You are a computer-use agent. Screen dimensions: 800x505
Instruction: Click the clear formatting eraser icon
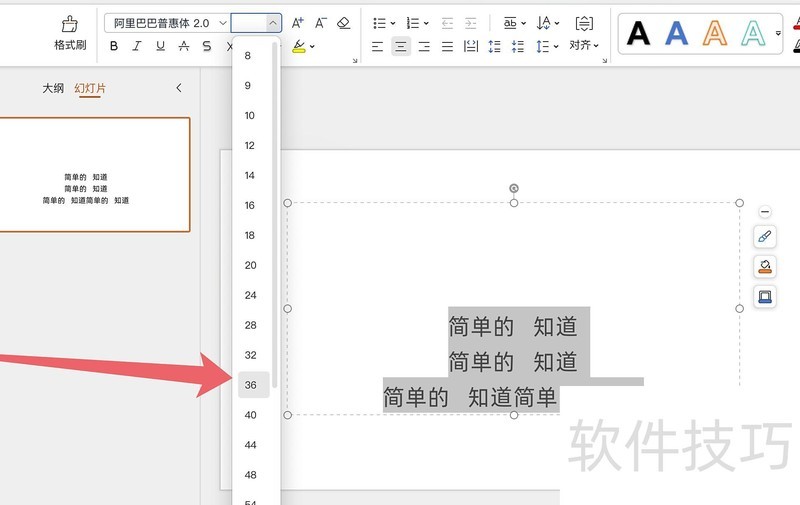343,23
